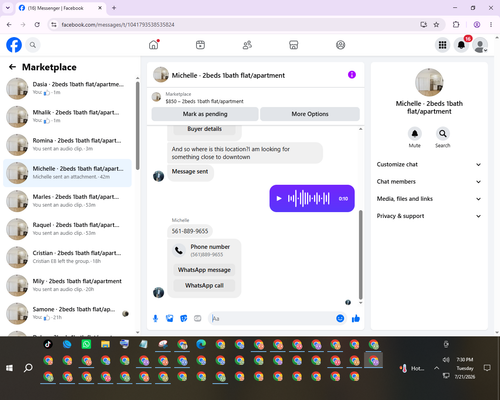Viewport: 500px width, 400px height.
Task: Click the Mark as pending button
Action: 205,114
